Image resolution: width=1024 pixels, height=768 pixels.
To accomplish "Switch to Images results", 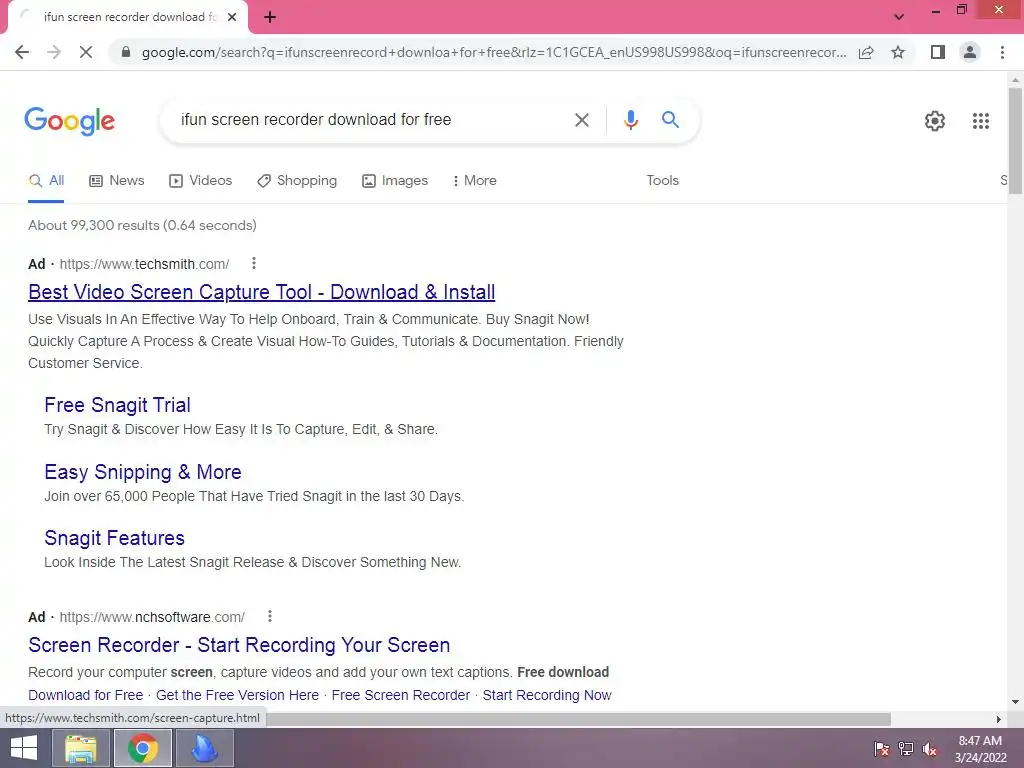I will coord(395,181).
